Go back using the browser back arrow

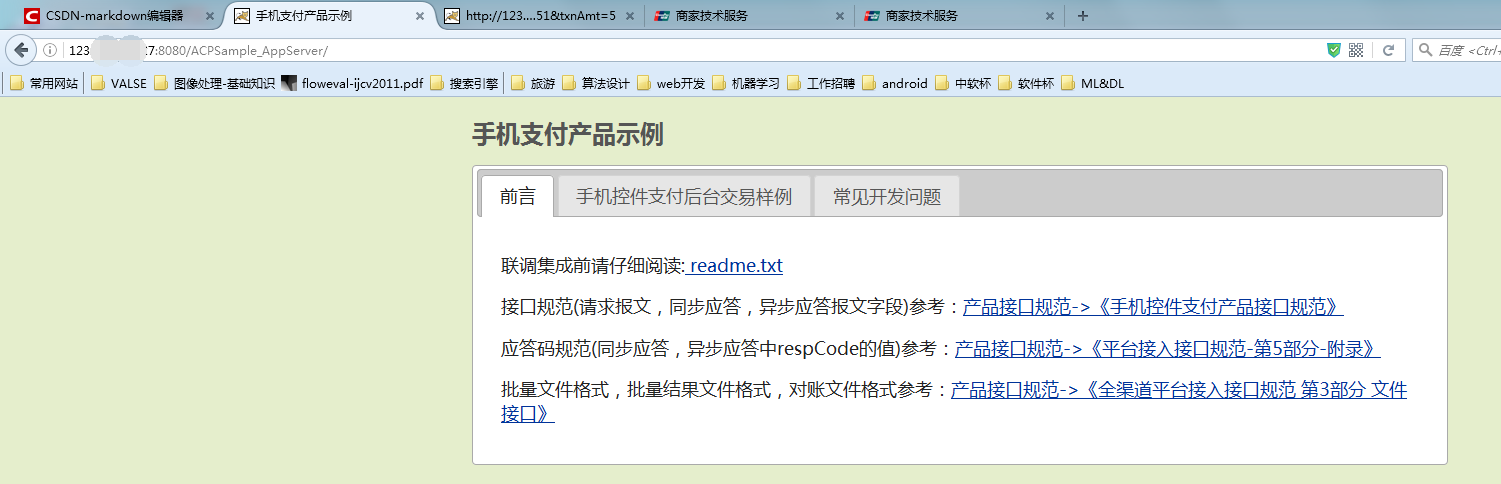pos(22,50)
